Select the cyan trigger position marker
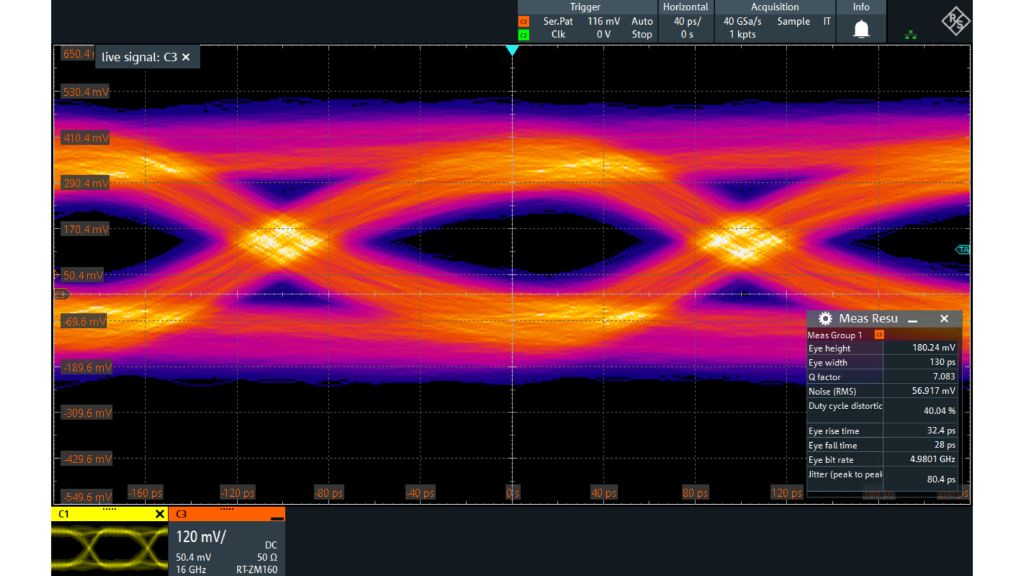 click(x=512, y=50)
